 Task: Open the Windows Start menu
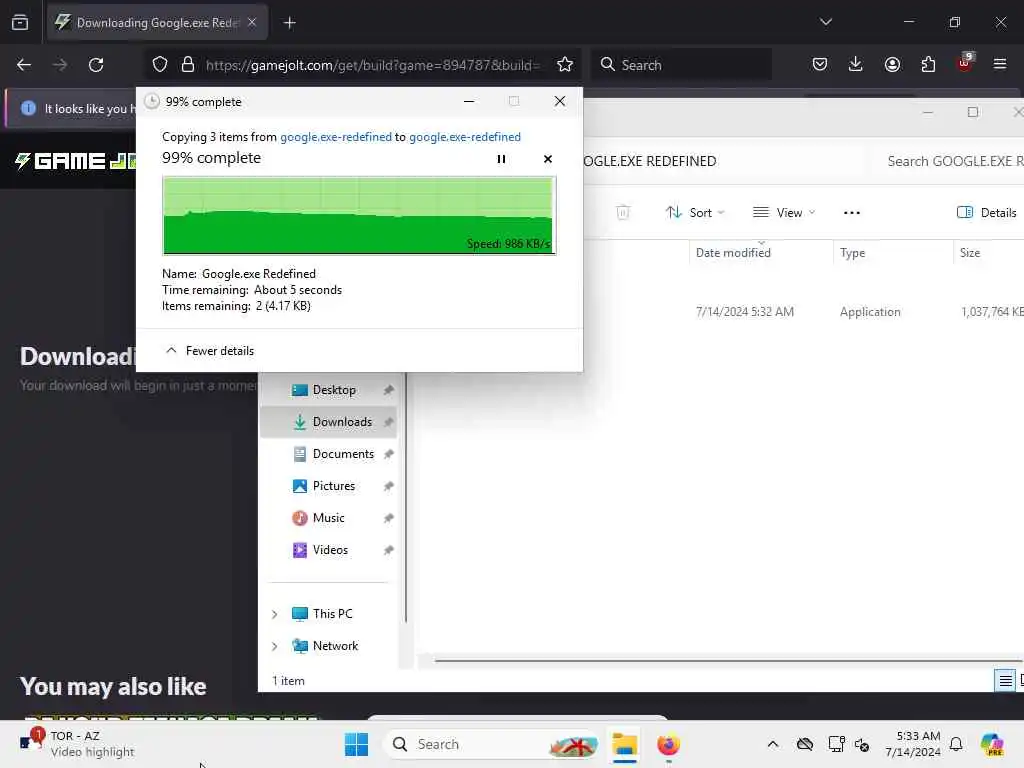[x=357, y=744]
